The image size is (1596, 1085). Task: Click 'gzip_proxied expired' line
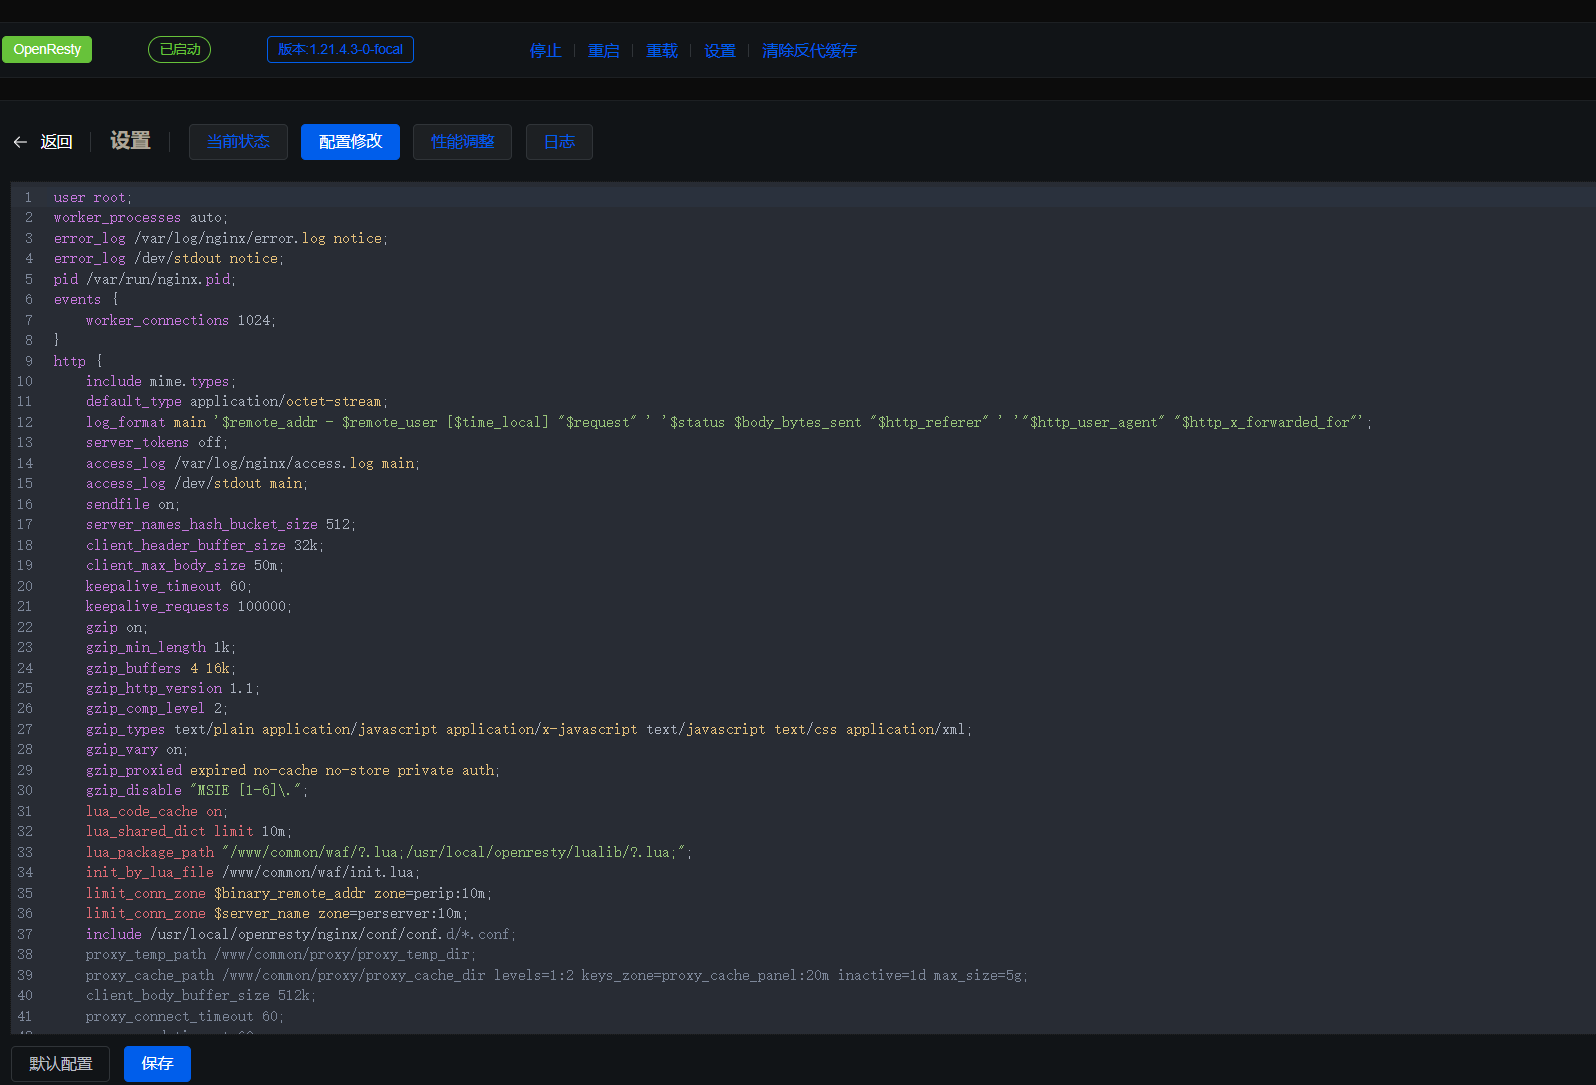(293, 770)
